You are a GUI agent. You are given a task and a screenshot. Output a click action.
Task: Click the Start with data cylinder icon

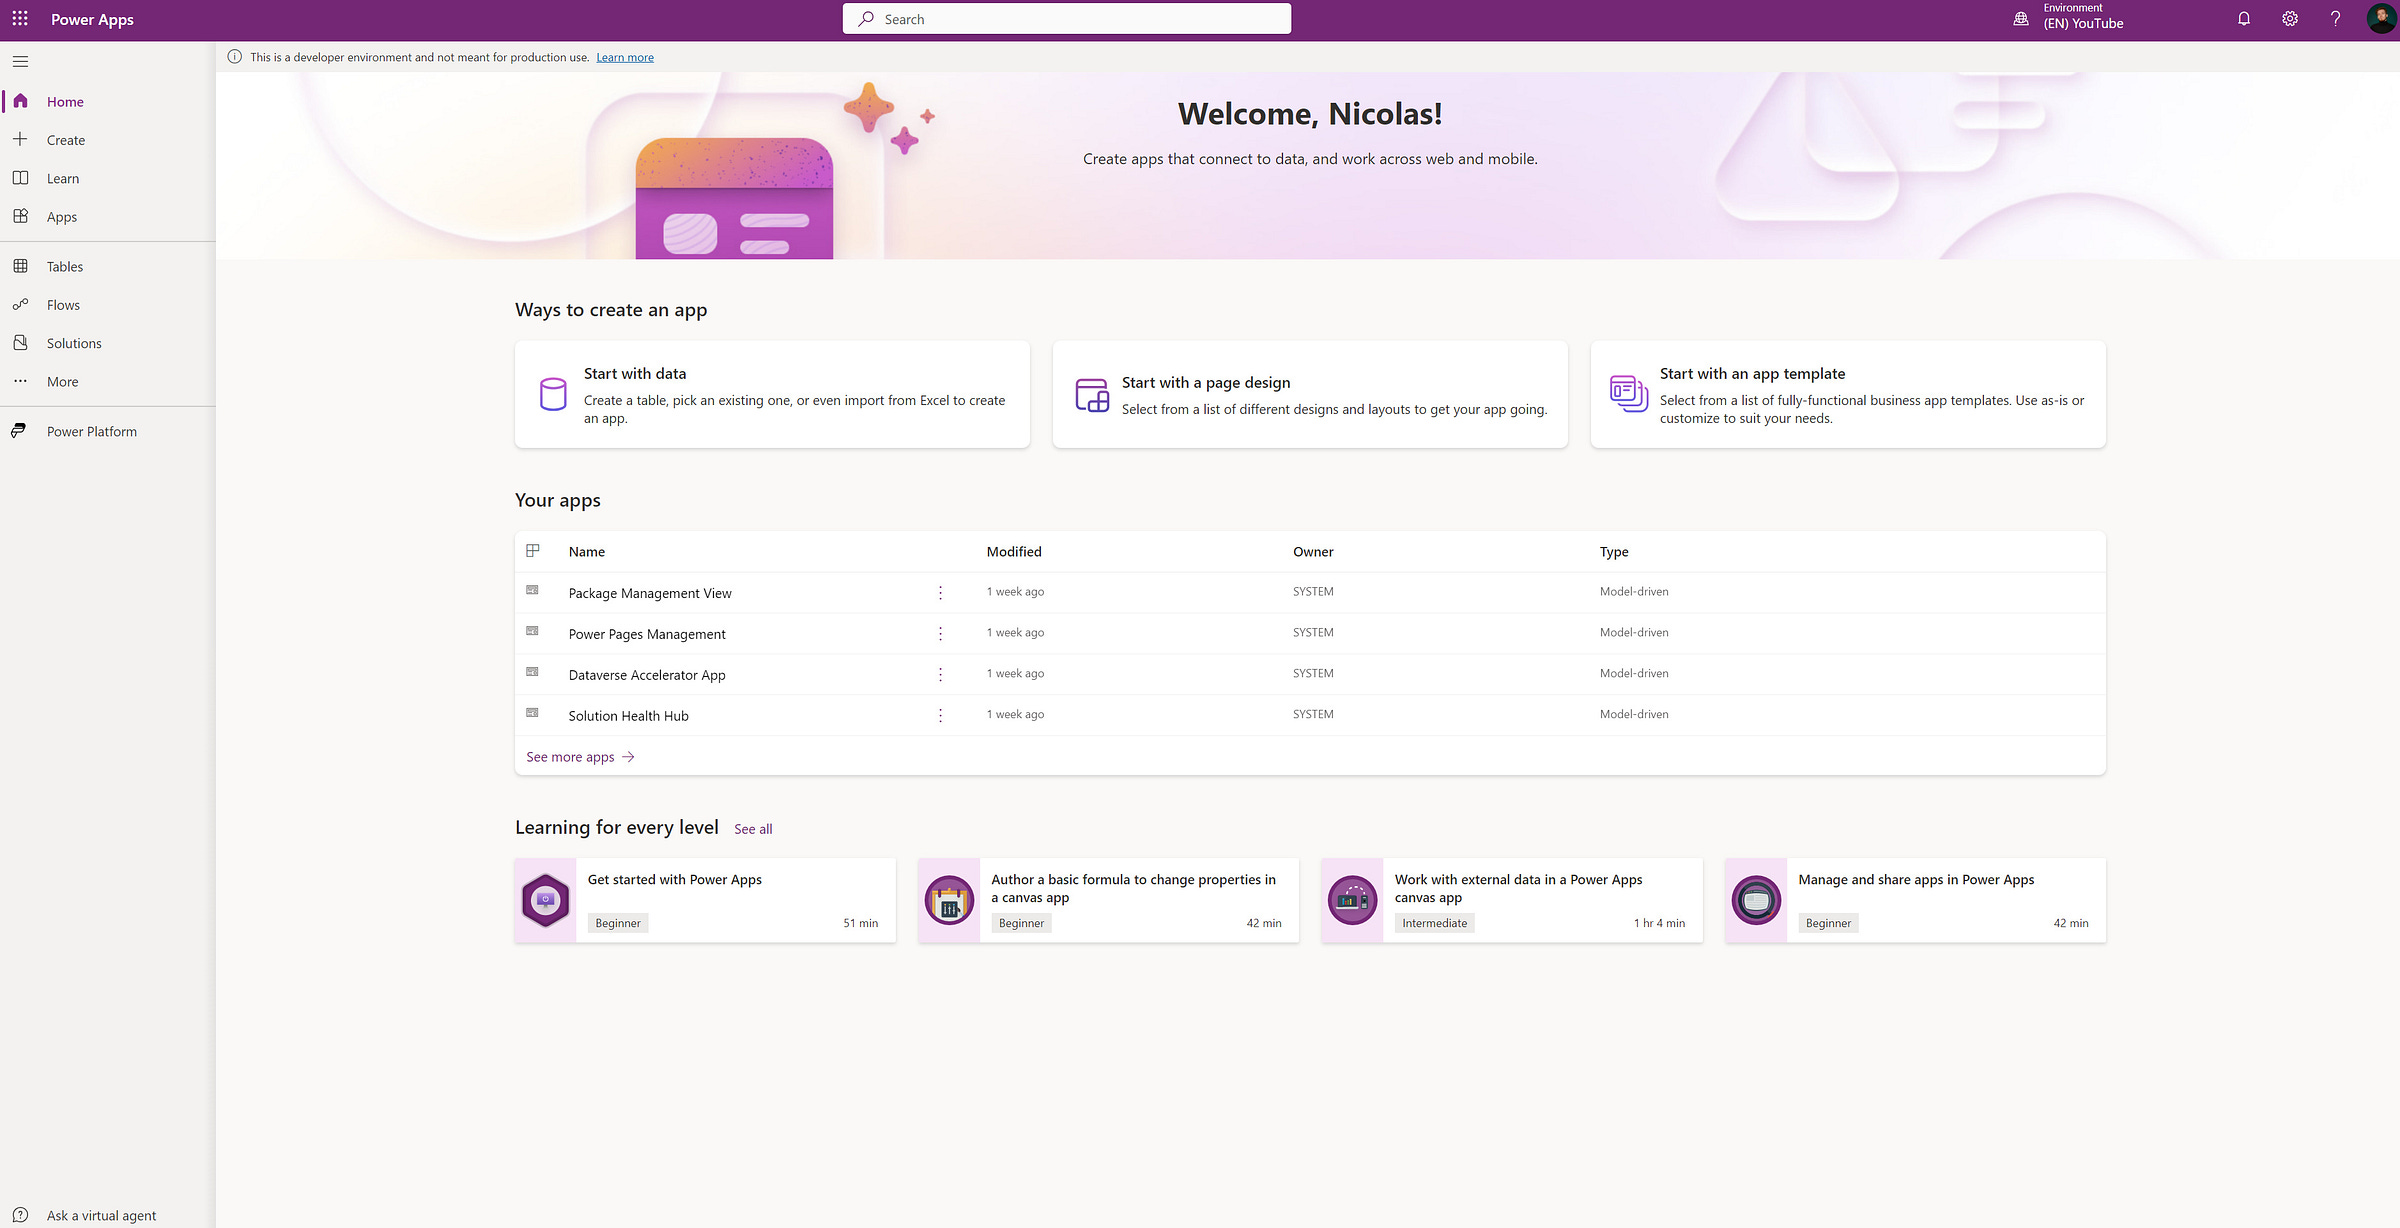coord(553,394)
